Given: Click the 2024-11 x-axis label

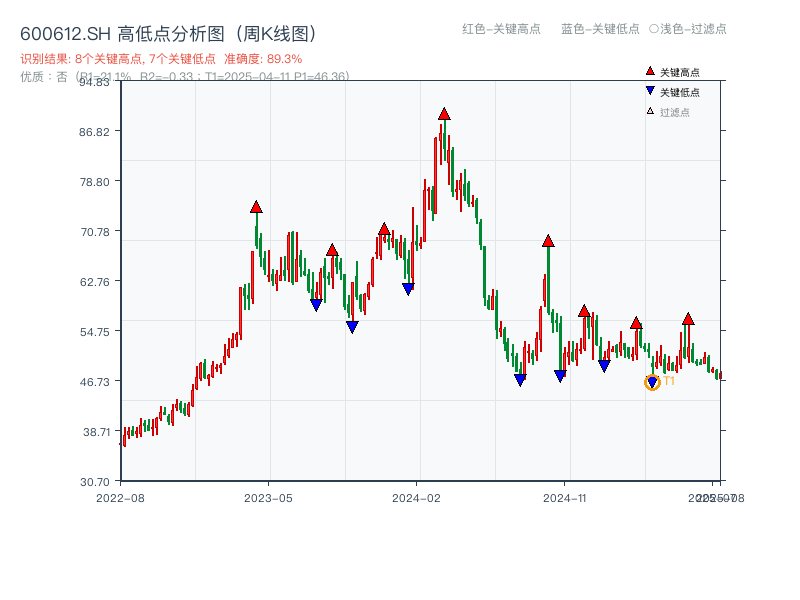Looking at the screenshot, I should 564,498.
